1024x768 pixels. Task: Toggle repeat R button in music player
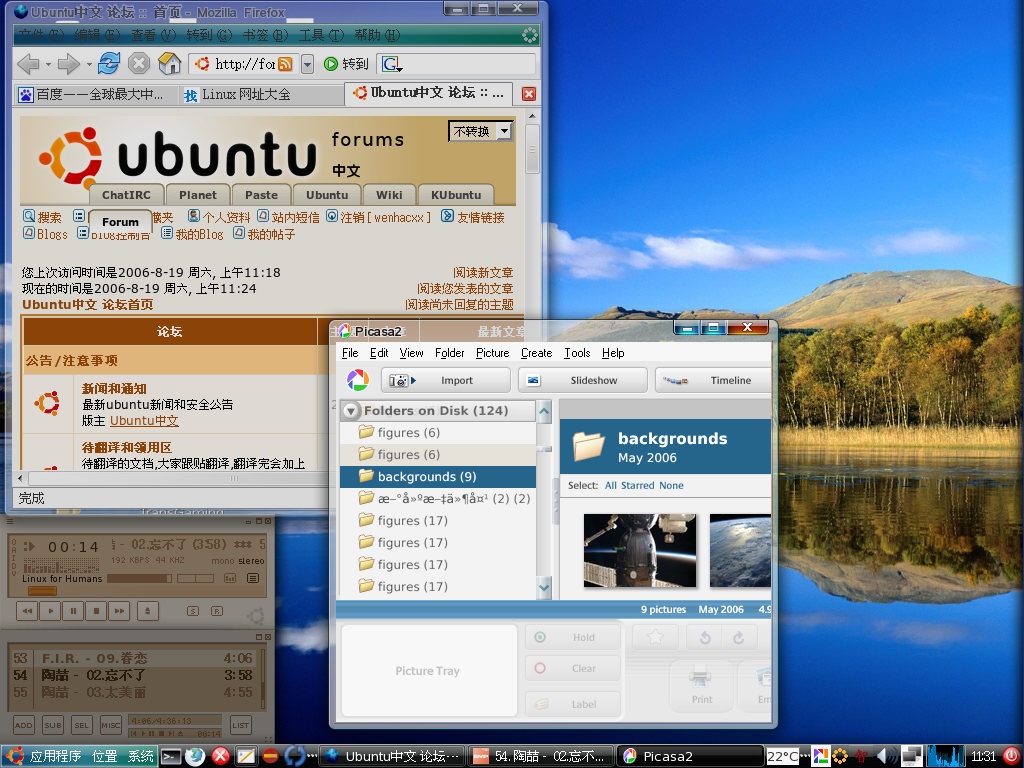217,611
